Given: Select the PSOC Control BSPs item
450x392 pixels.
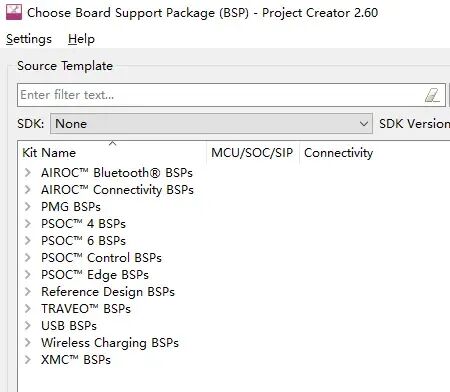Looking at the screenshot, I should tap(101, 258).
